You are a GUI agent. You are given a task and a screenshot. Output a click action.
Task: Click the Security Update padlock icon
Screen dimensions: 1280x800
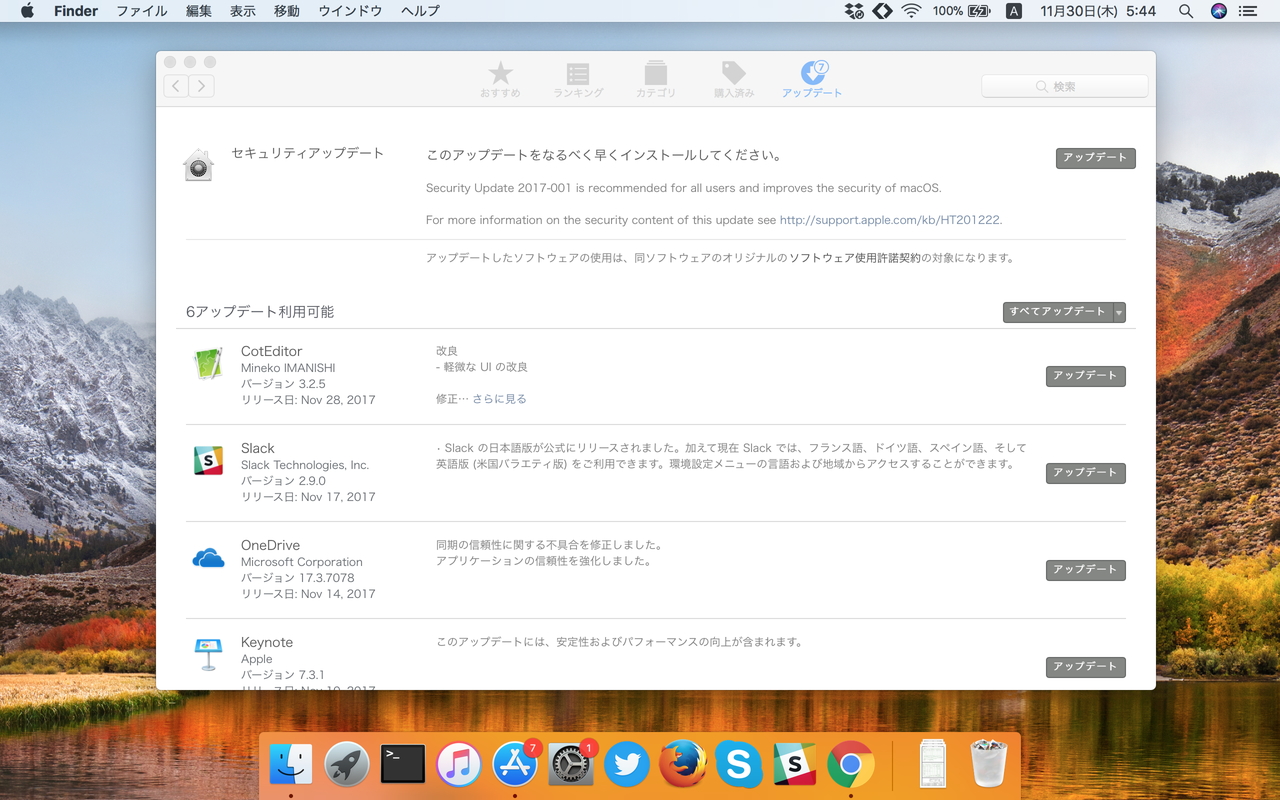point(198,164)
